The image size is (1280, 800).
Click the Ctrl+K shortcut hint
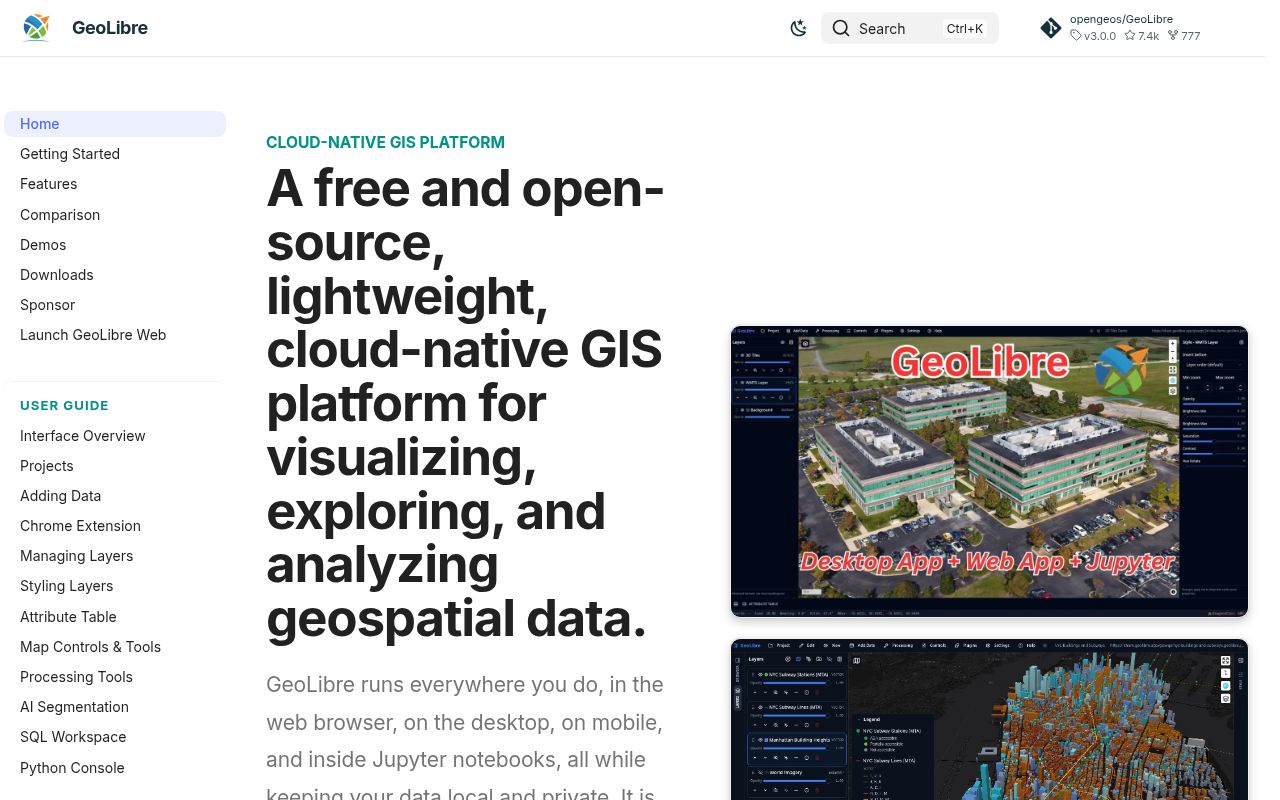(964, 28)
